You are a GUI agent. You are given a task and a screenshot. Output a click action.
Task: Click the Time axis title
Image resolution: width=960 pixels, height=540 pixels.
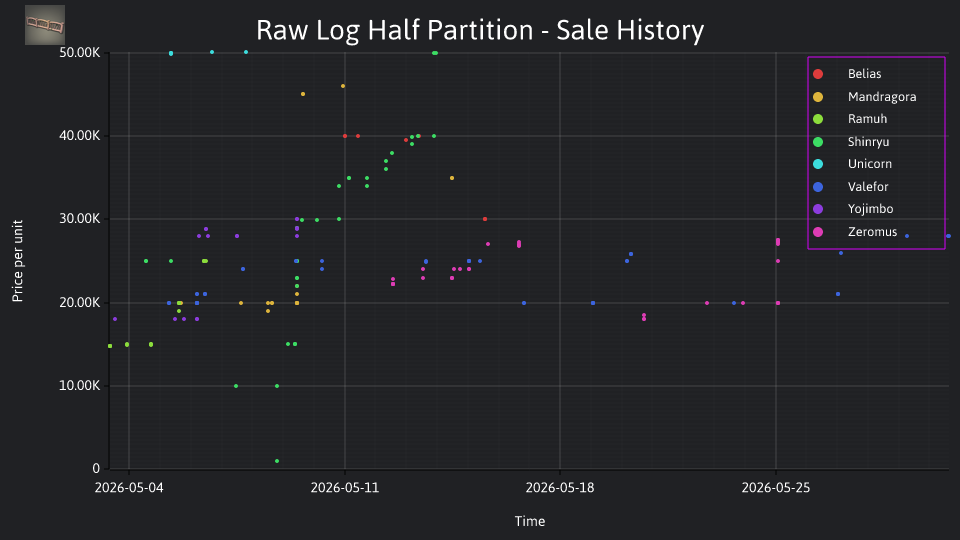(530, 521)
